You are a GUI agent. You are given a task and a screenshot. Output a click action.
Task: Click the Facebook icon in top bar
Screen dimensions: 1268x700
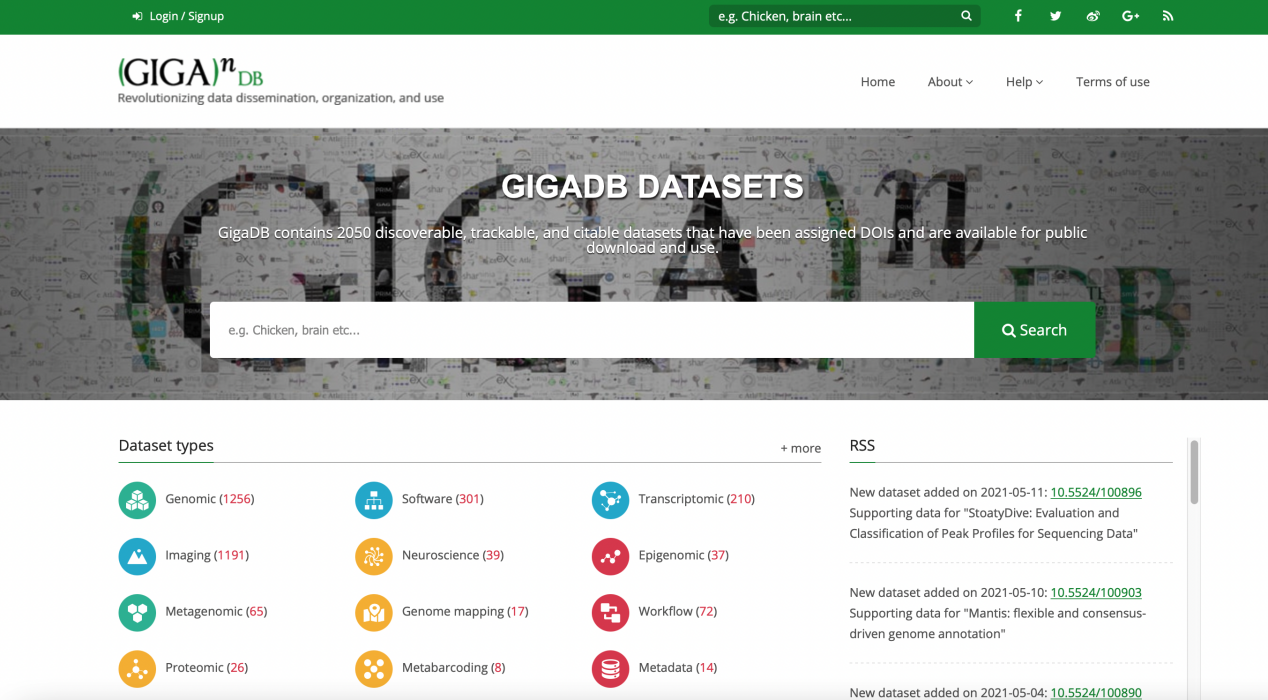coord(1018,16)
